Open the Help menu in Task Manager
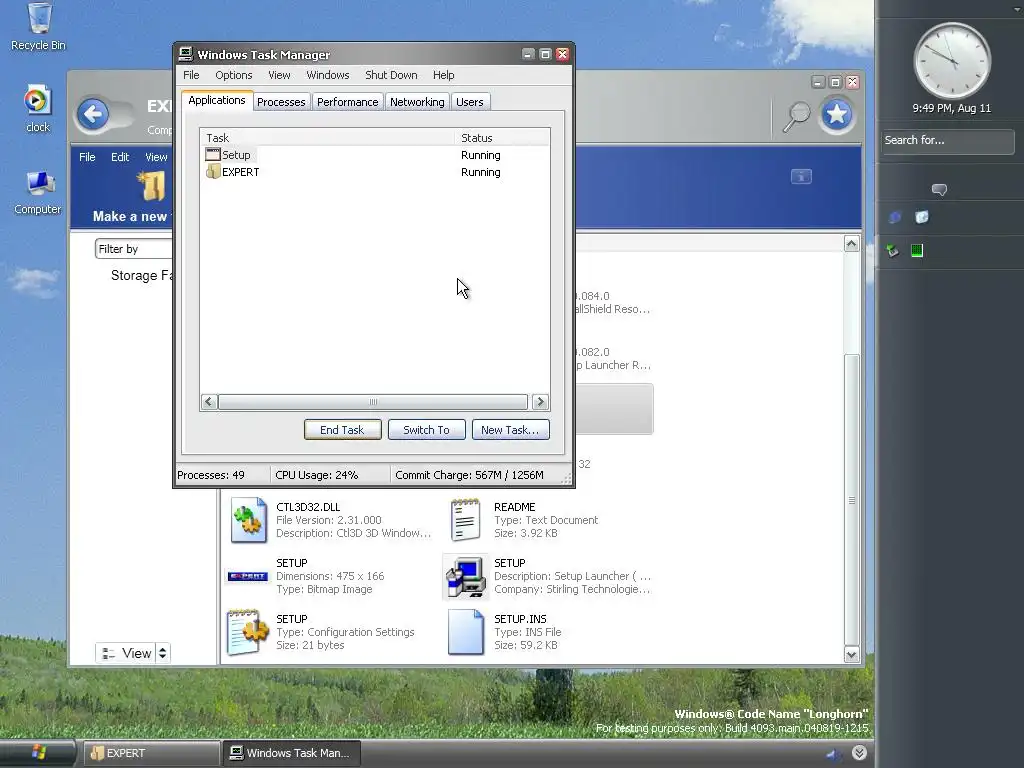This screenshot has width=1024, height=768. 443,75
